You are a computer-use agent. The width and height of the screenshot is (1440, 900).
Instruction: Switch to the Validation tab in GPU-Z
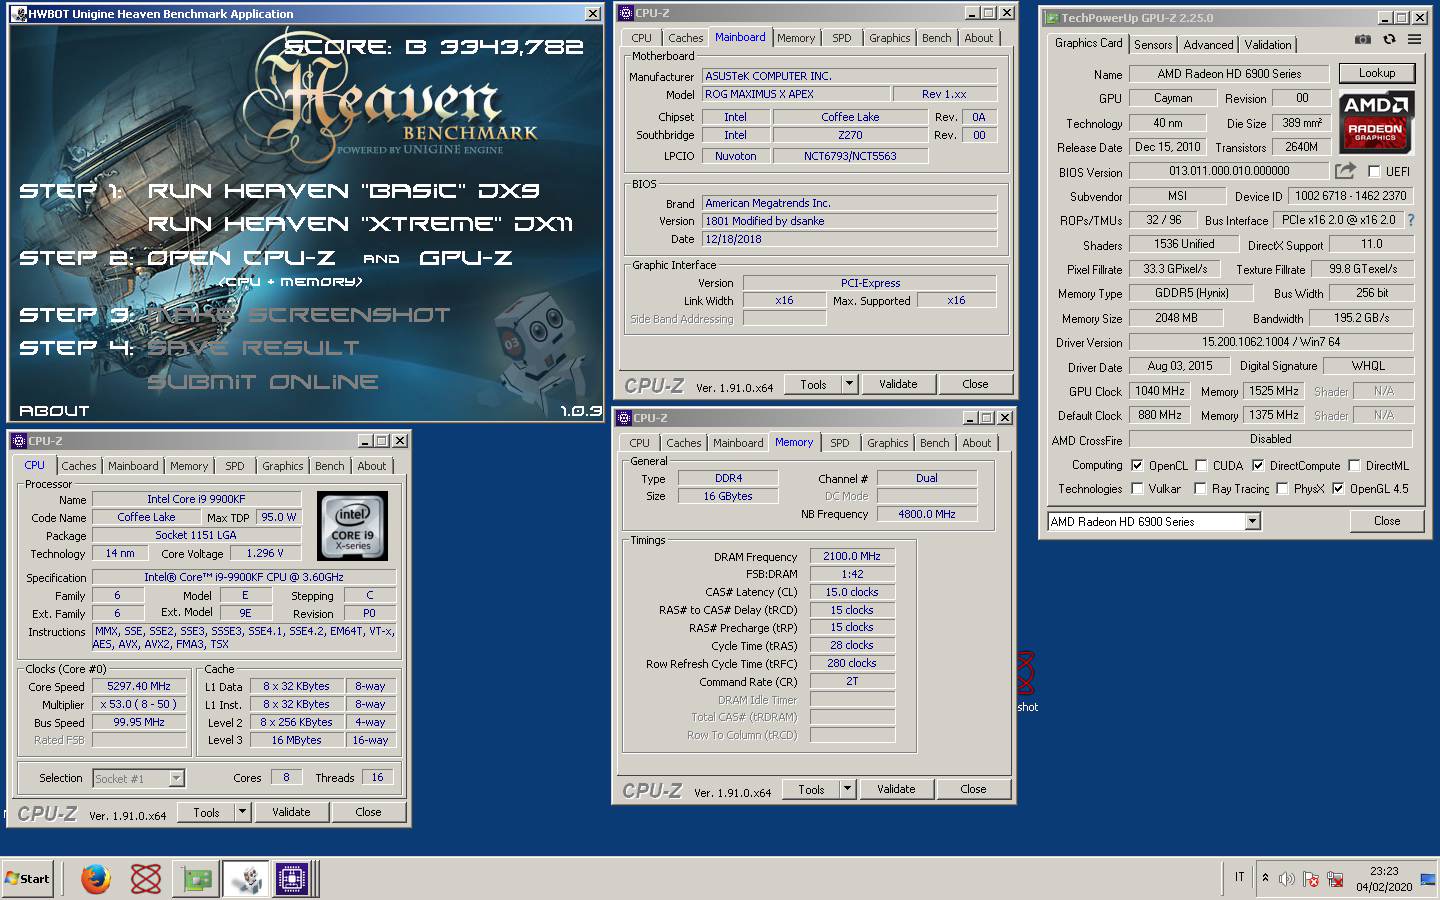pyautogui.click(x=1268, y=45)
